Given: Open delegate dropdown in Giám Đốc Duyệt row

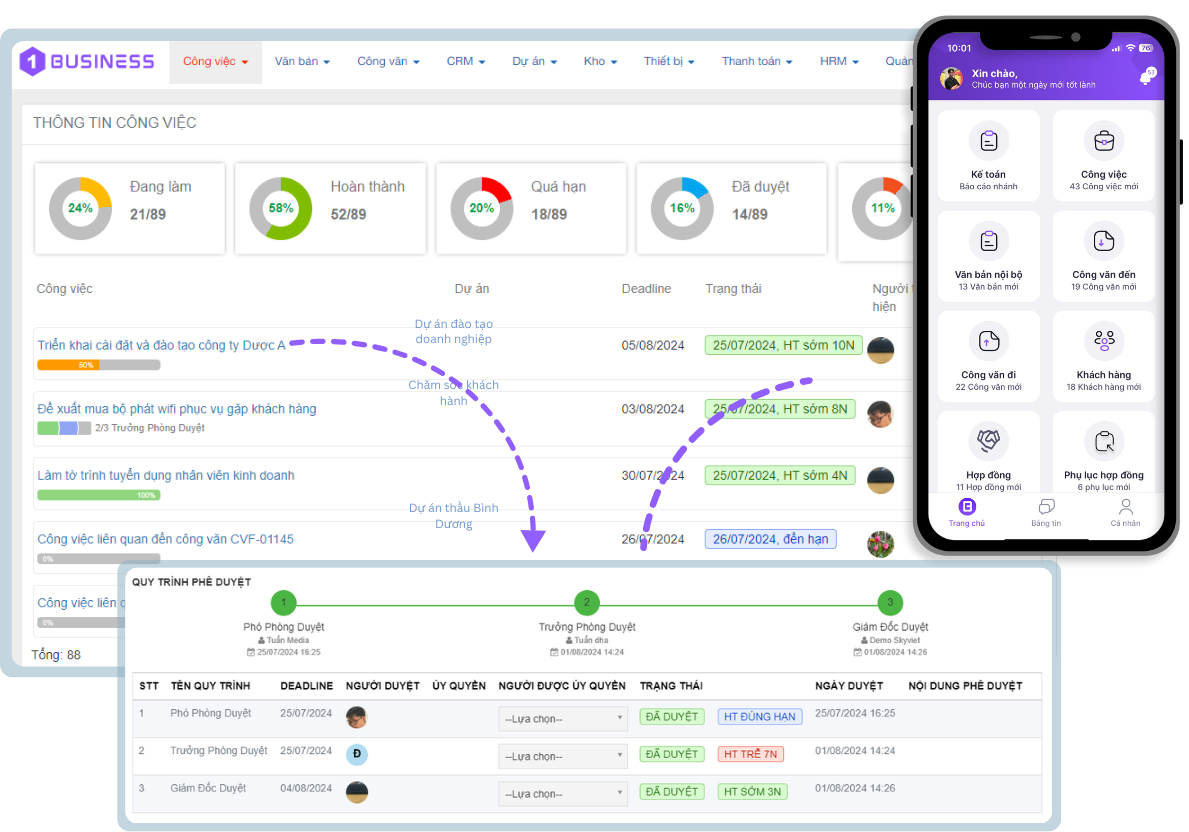Looking at the screenshot, I should tap(563, 794).
